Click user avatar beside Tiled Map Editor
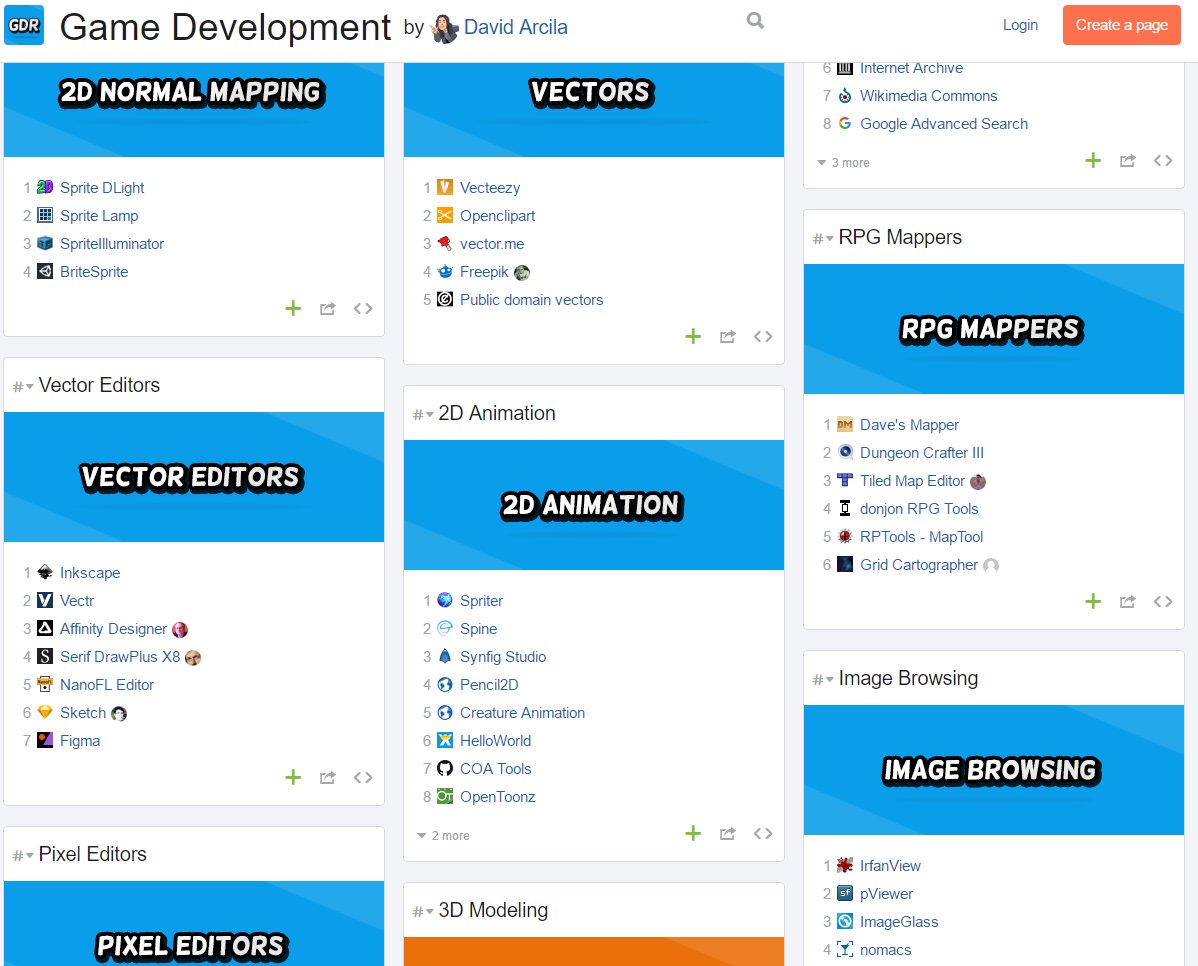This screenshot has width=1198, height=966. click(x=978, y=481)
